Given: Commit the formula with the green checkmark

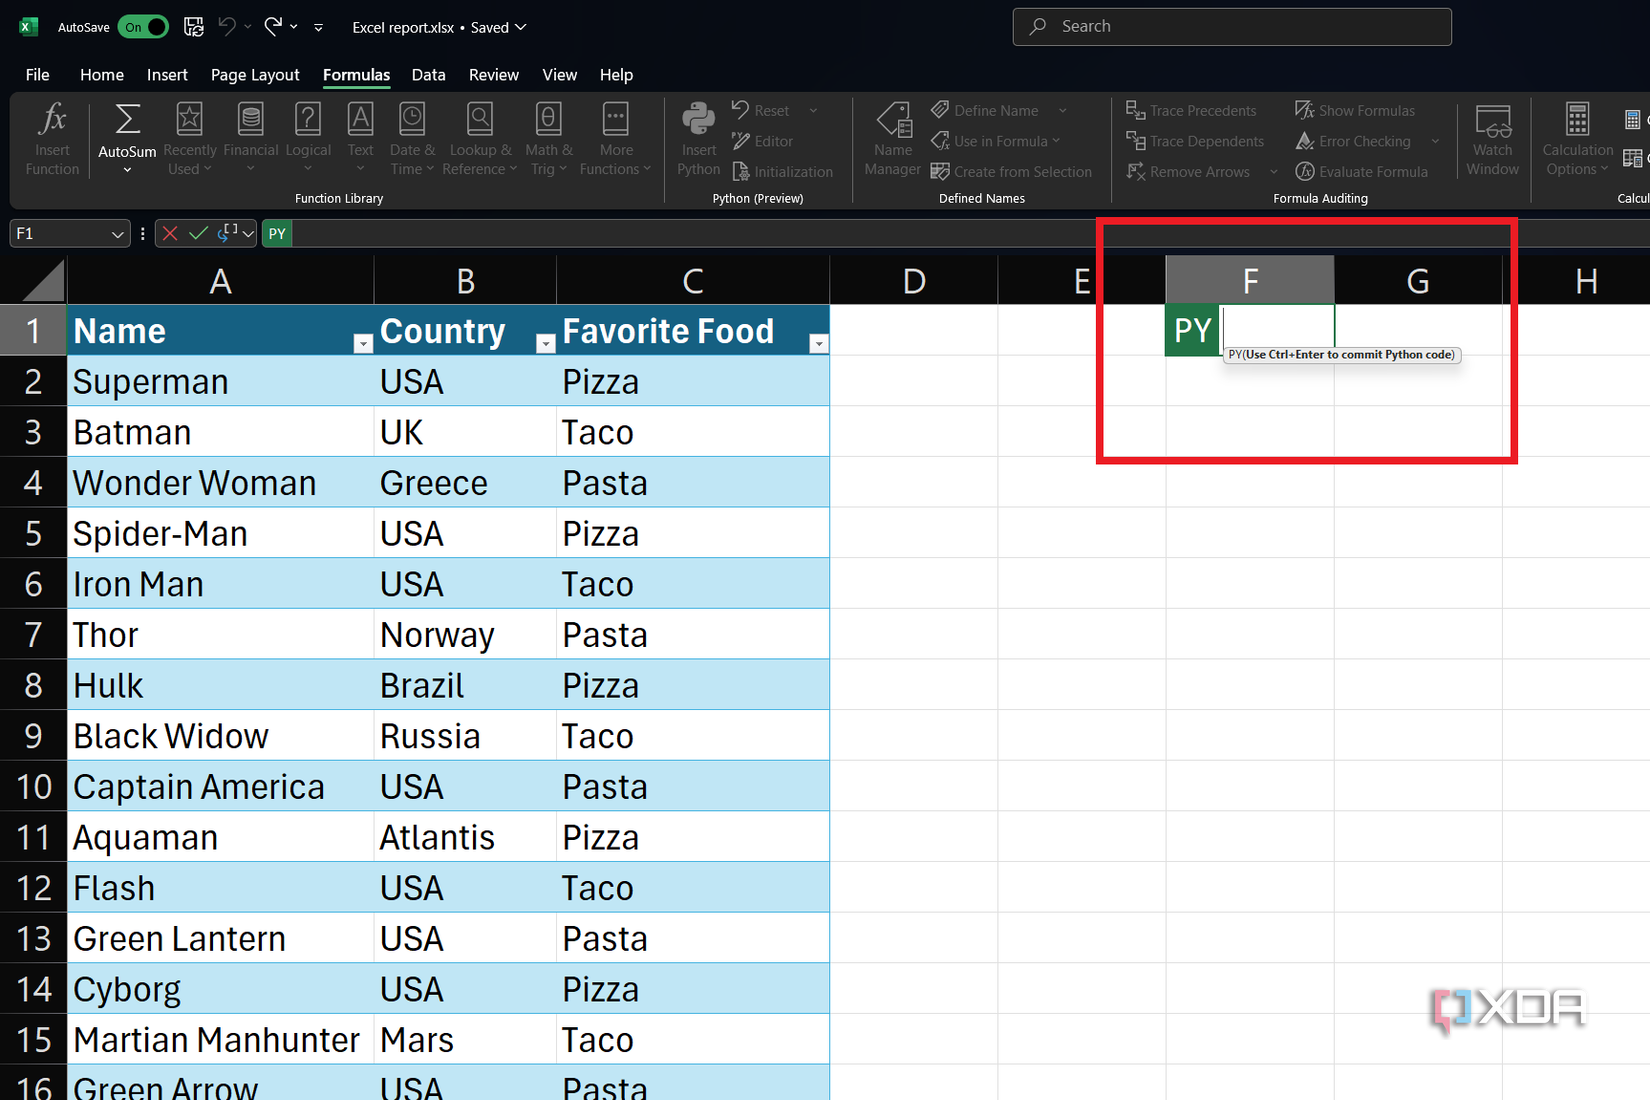Looking at the screenshot, I should click(194, 233).
